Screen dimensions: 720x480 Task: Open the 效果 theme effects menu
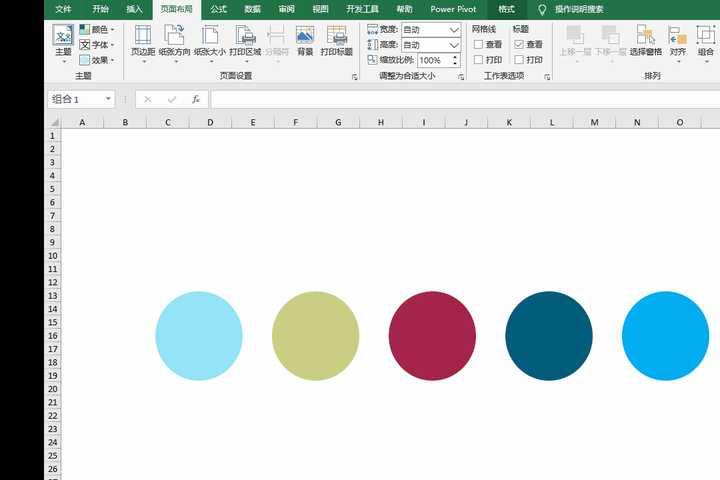point(96,60)
